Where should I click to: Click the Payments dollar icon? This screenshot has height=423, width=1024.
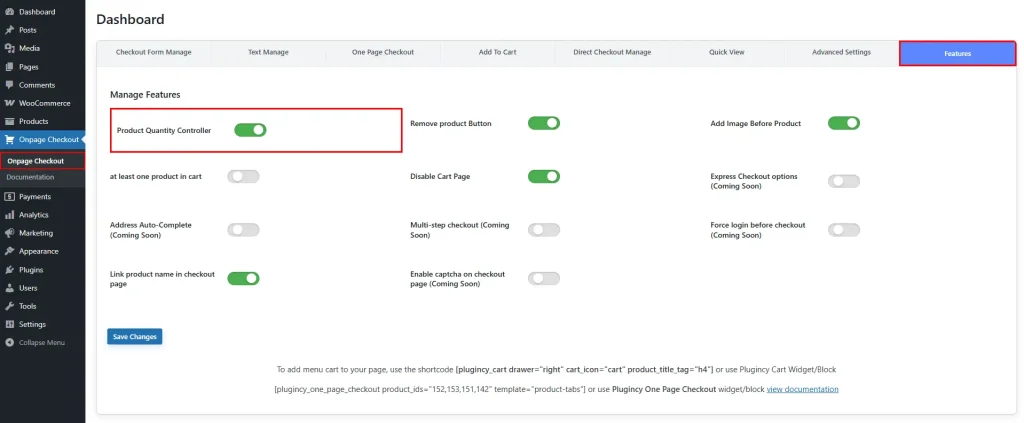pyautogui.click(x=9, y=196)
